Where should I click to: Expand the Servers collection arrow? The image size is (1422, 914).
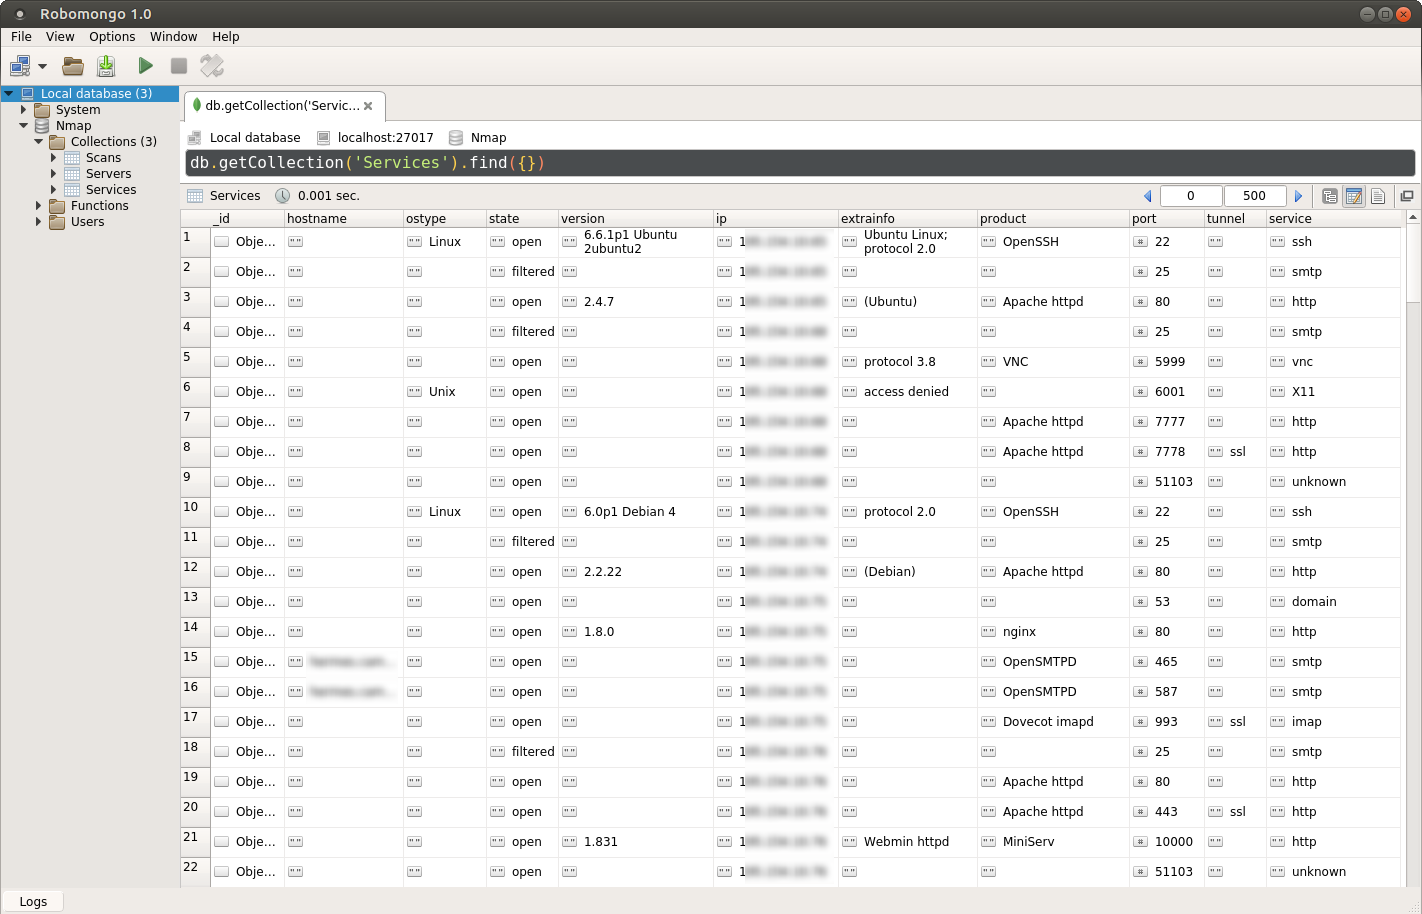pyautogui.click(x=54, y=174)
